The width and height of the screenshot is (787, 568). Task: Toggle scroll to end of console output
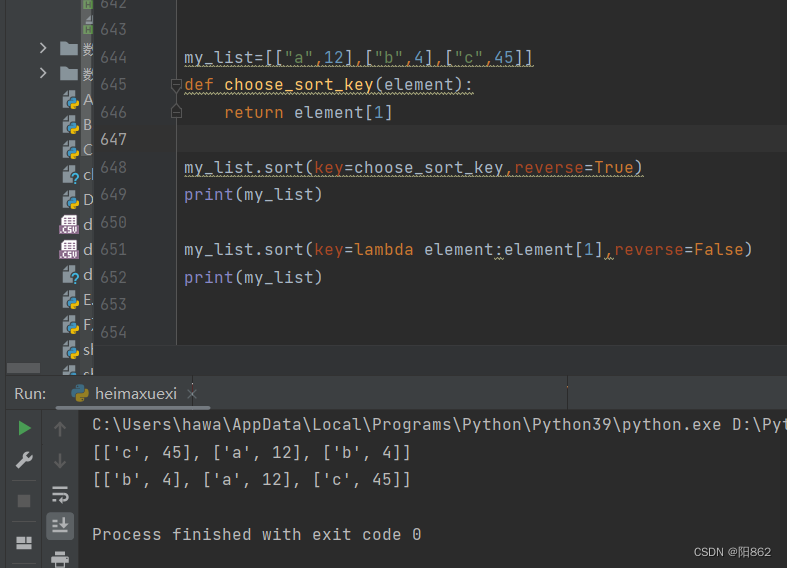point(60,525)
